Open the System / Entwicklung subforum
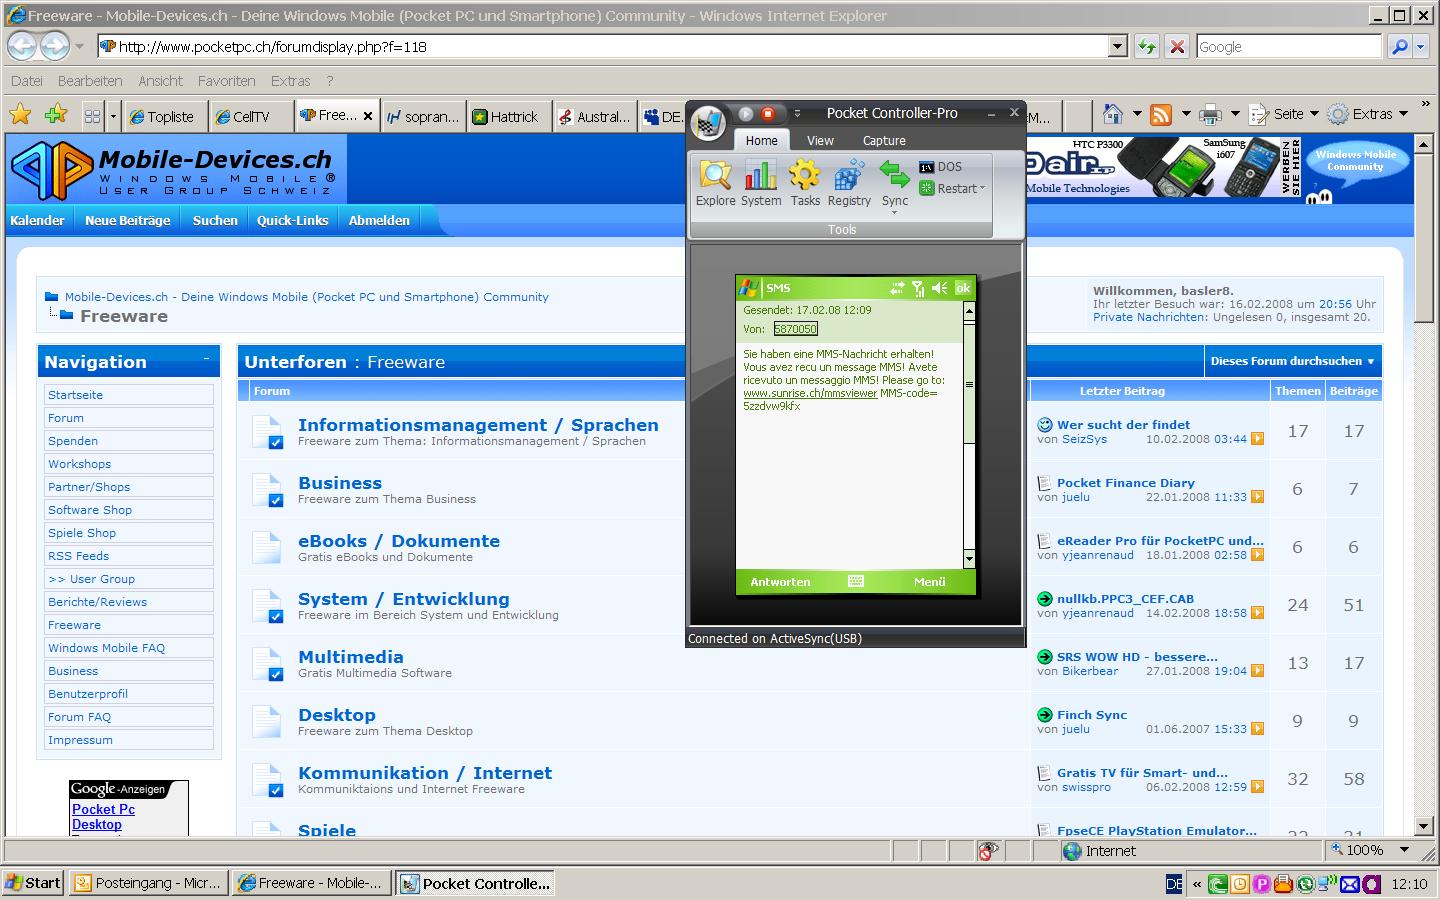This screenshot has width=1440, height=900. tap(404, 599)
